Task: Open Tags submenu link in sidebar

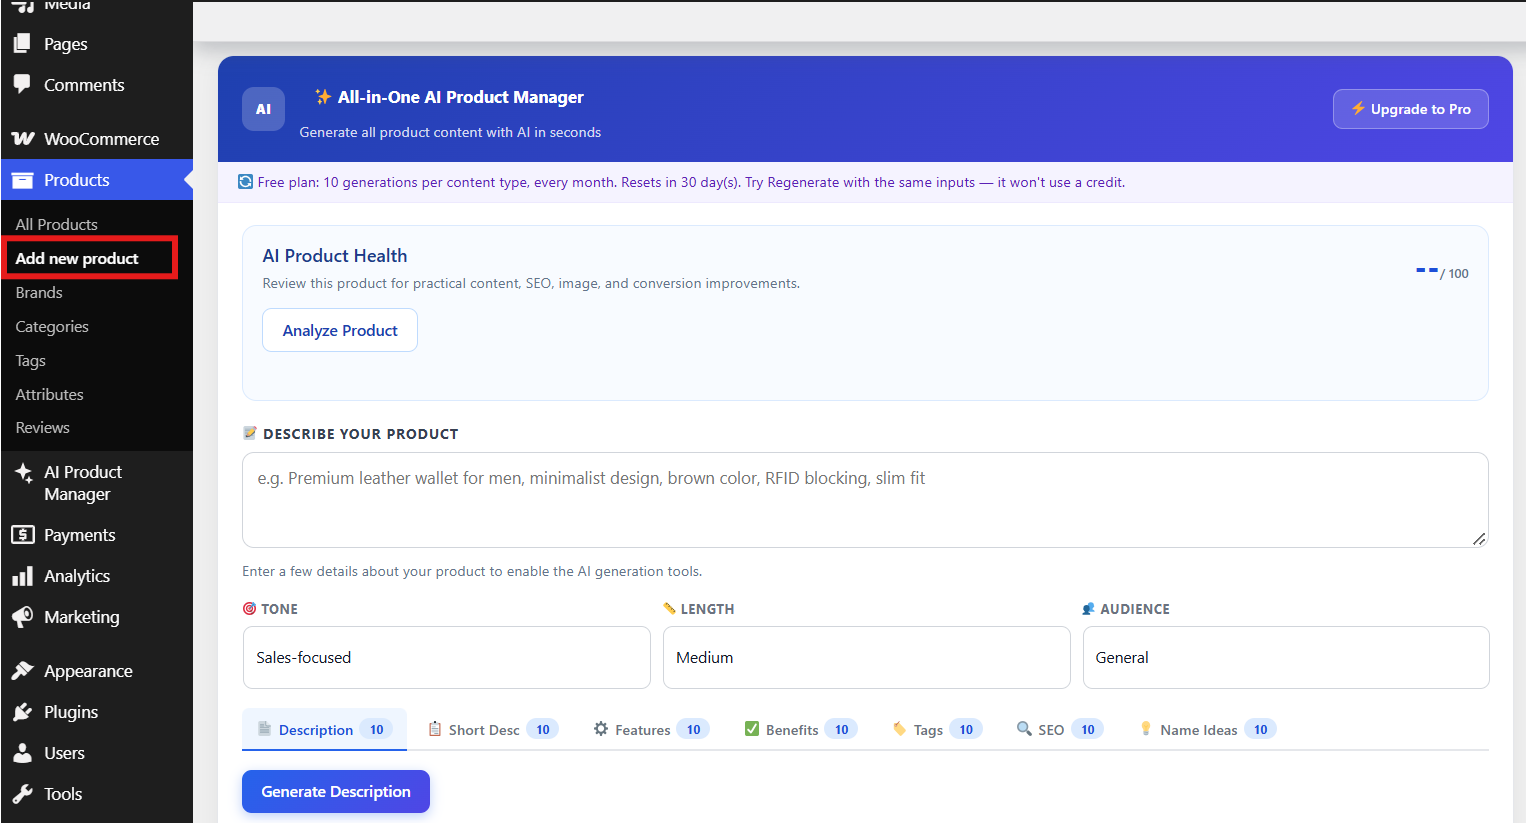Action: [31, 360]
